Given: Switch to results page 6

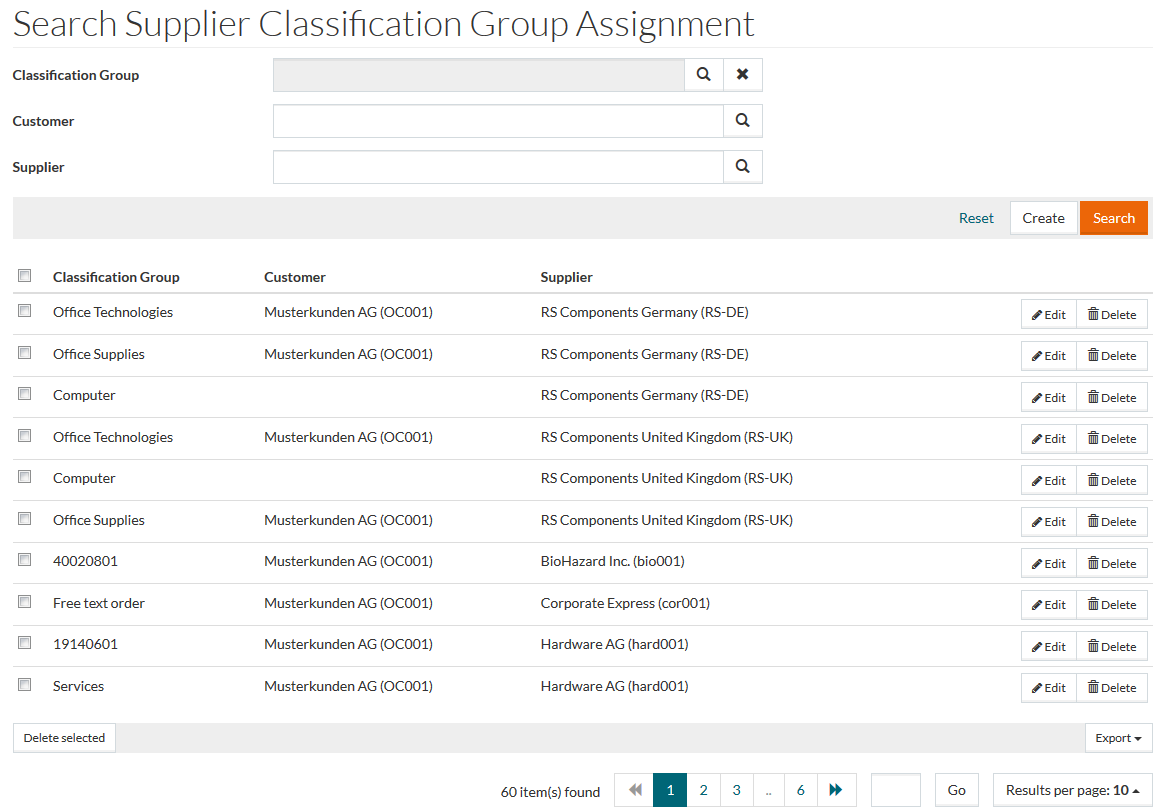Looking at the screenshot, I should (800, 790).
